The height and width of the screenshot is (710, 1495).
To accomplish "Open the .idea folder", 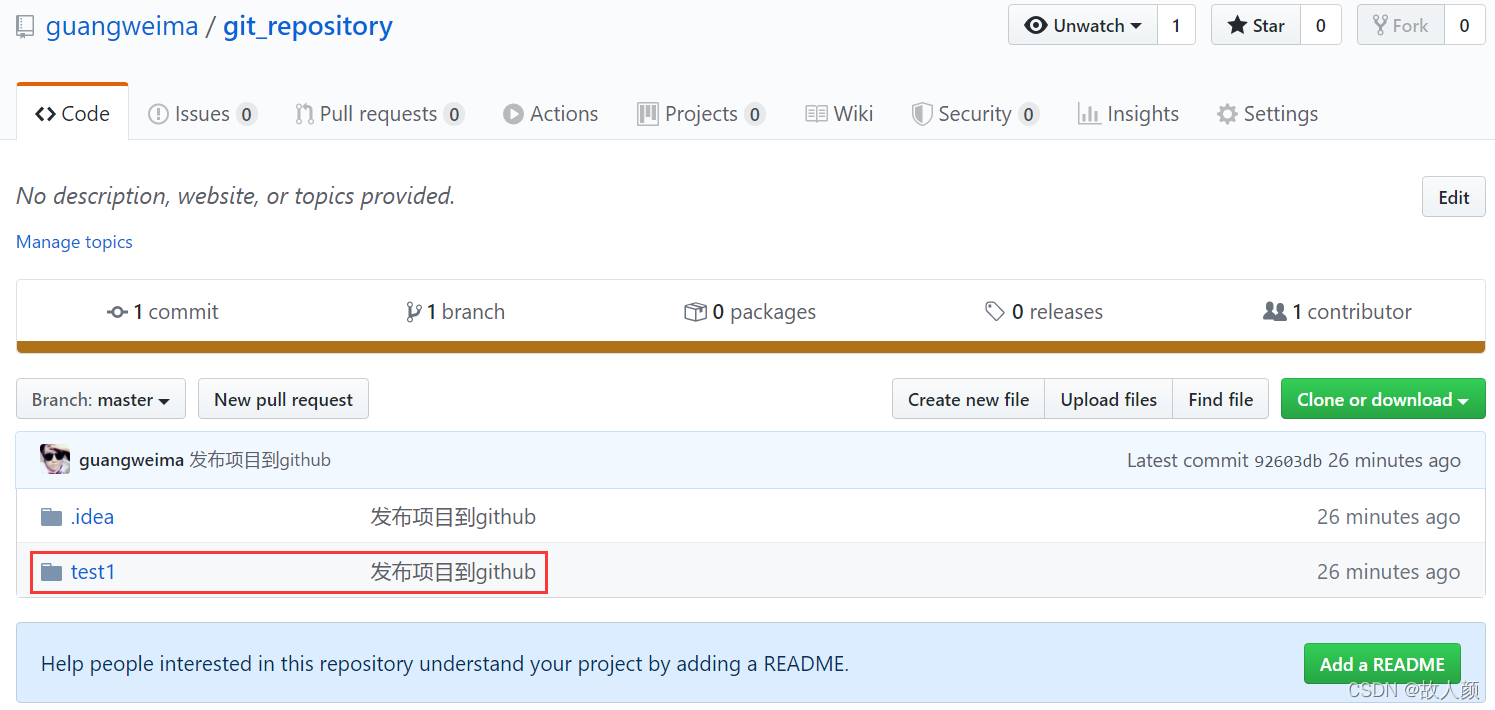I will click(x=92, y=517).
